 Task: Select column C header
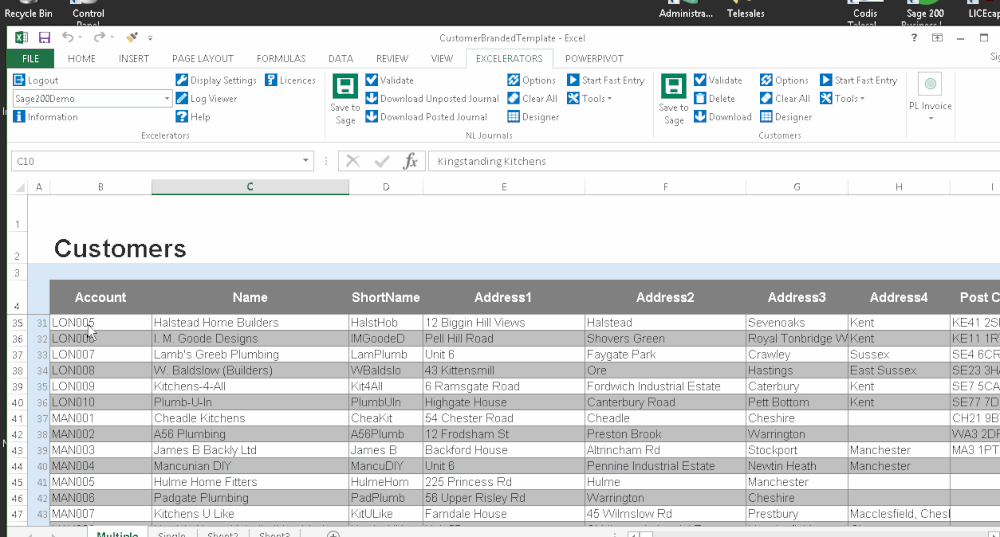pyautogui.click(x=250, y=187)
